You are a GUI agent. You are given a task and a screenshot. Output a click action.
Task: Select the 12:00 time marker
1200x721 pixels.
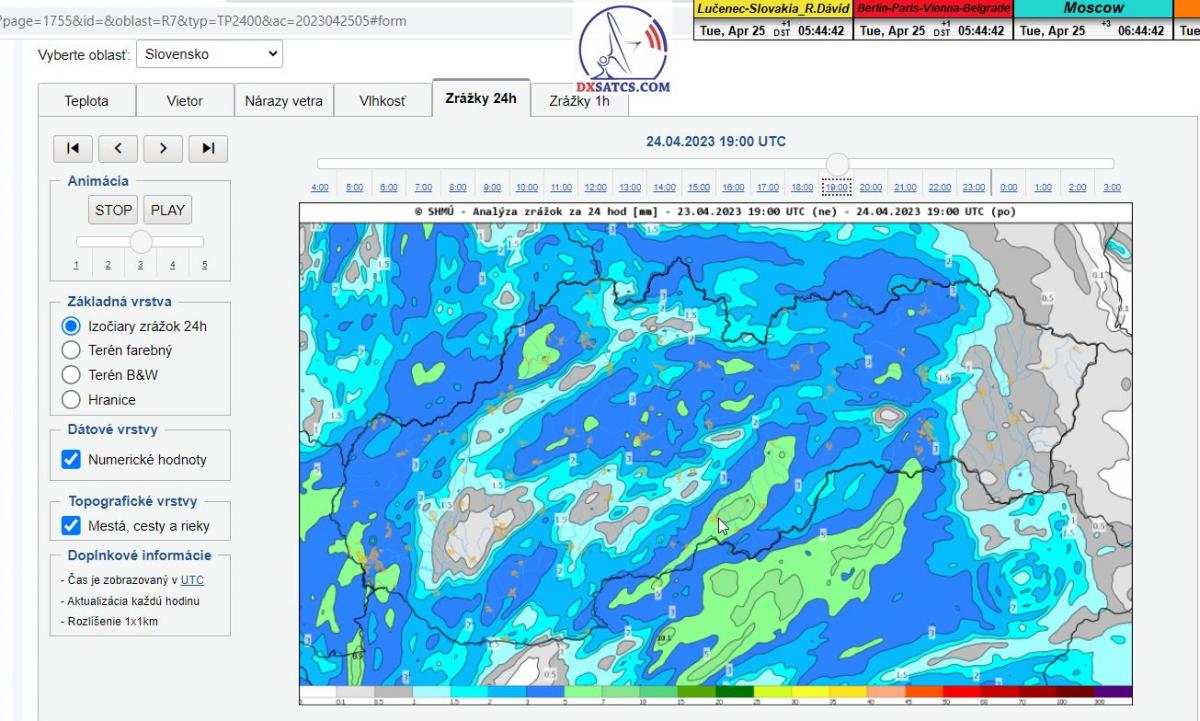[x=595, y=188]
